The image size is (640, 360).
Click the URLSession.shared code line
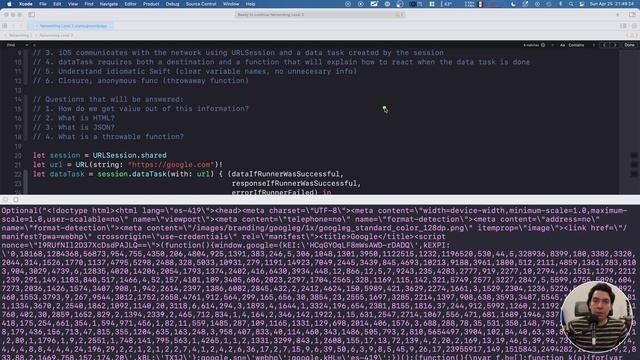pyautogui.click(x=100, y=156)
